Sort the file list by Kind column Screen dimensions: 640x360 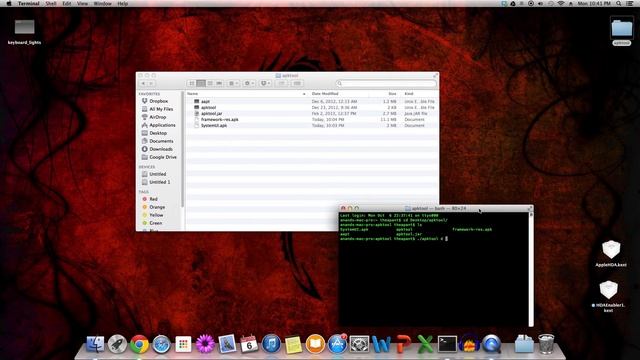point(420,94)
